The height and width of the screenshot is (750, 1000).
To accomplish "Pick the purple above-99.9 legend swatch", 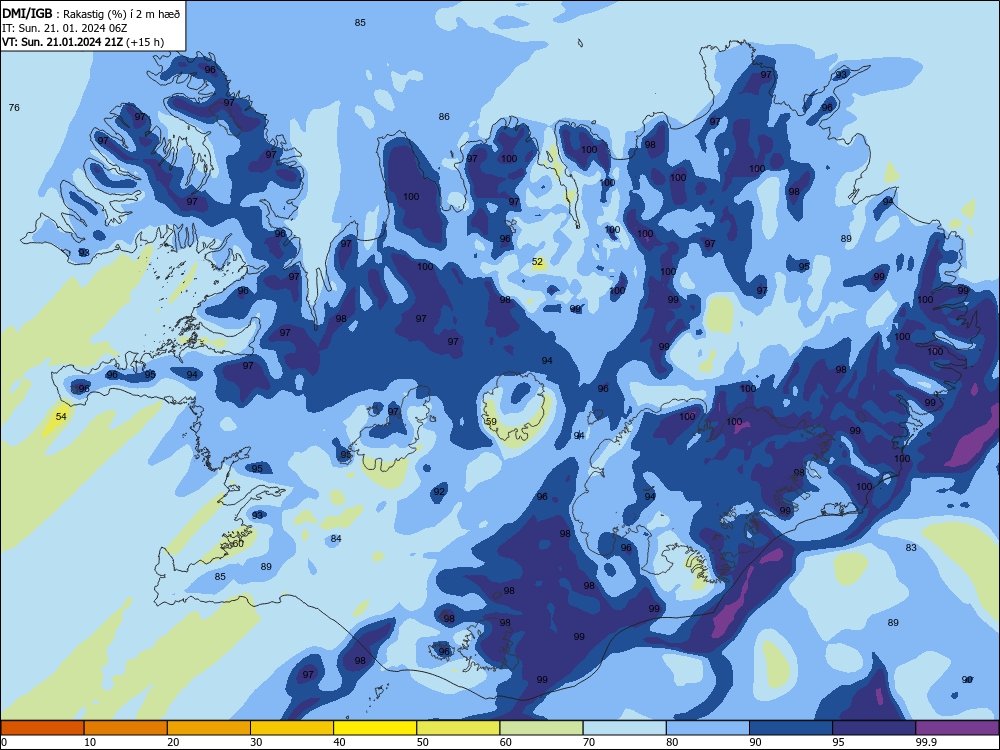I will tap(957, 728).
